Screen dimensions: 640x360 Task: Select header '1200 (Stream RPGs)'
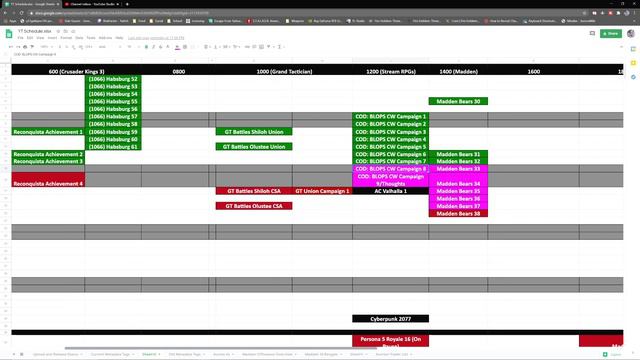click(391, 71)
